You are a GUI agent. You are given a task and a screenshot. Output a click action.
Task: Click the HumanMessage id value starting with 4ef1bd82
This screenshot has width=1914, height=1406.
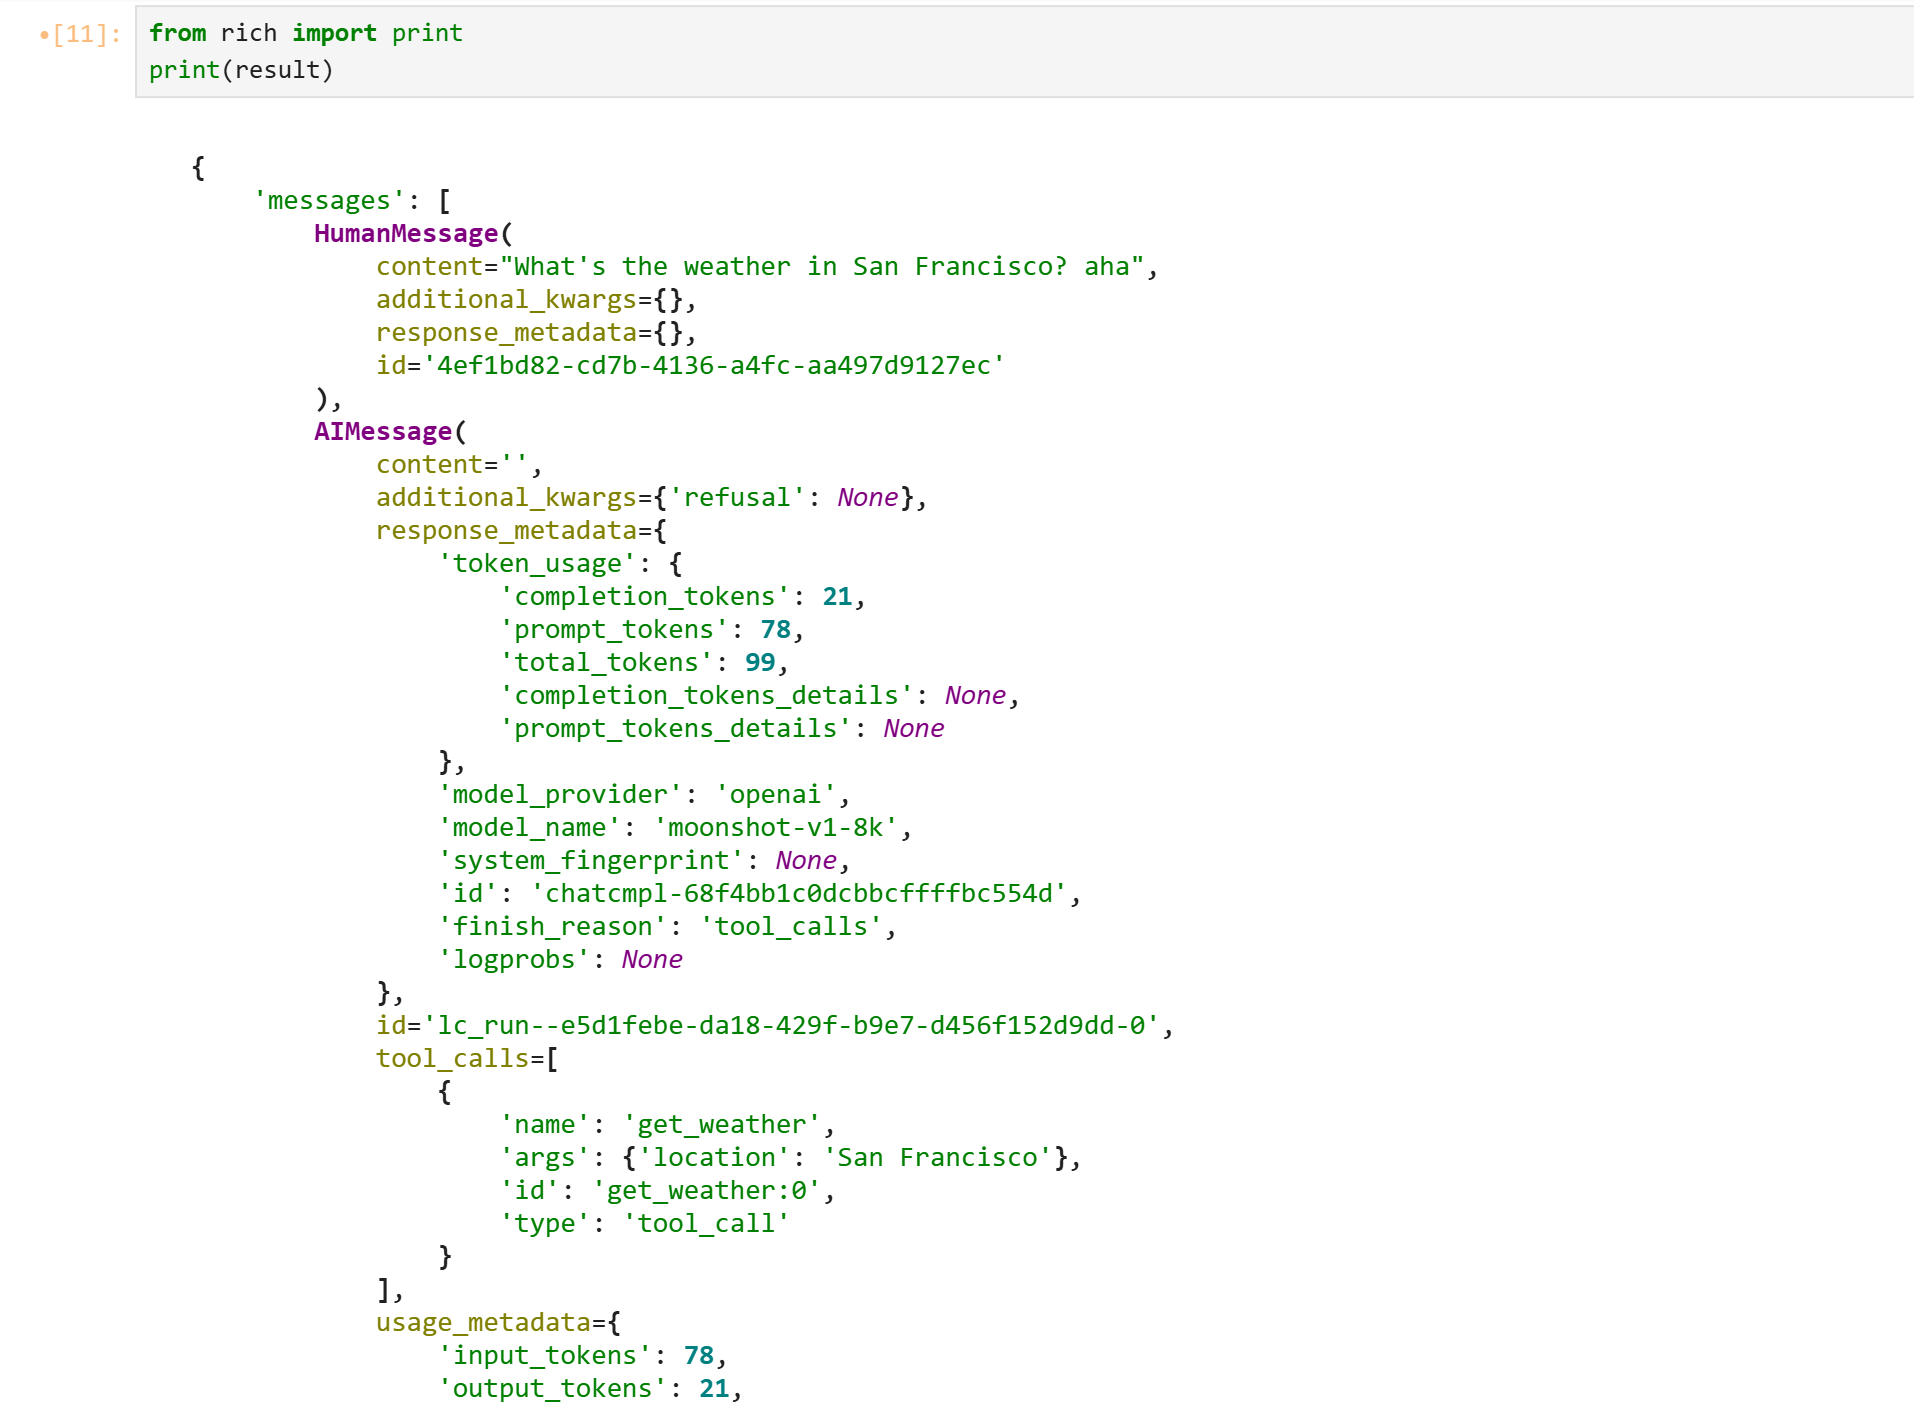tap(714, 365)
